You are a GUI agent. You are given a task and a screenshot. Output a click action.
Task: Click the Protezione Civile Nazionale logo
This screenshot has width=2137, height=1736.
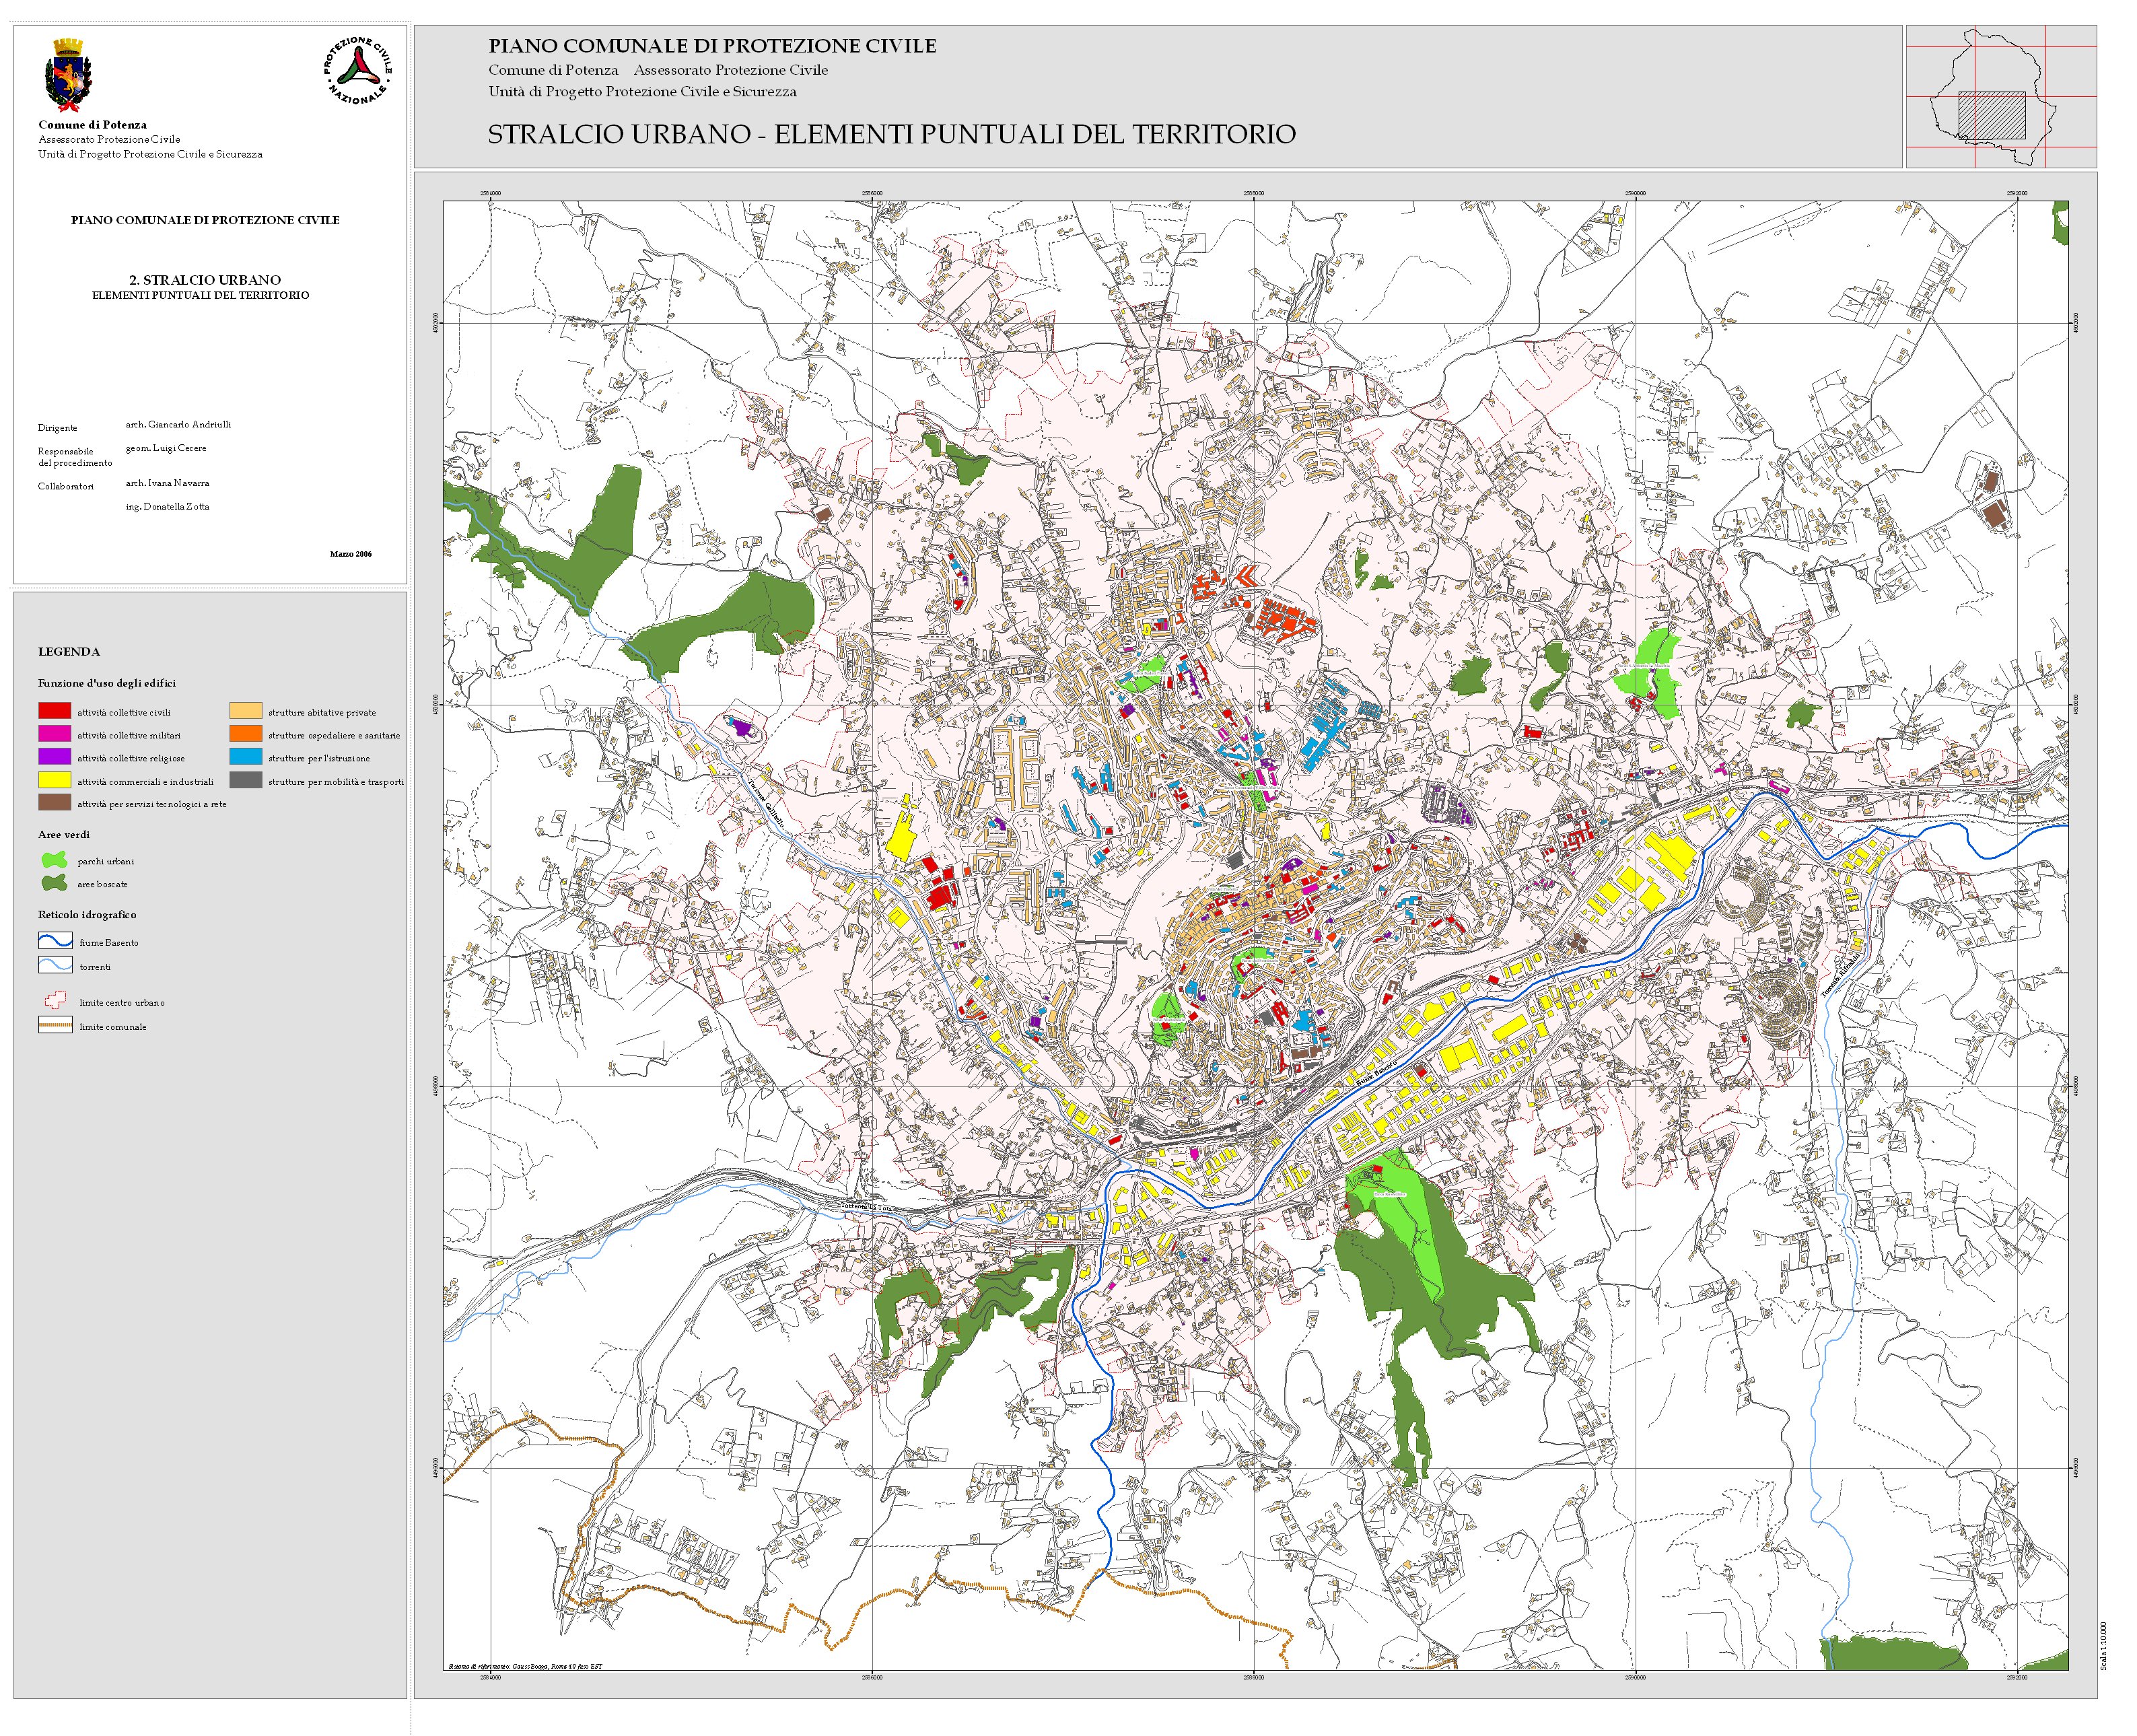click(357, 70)
